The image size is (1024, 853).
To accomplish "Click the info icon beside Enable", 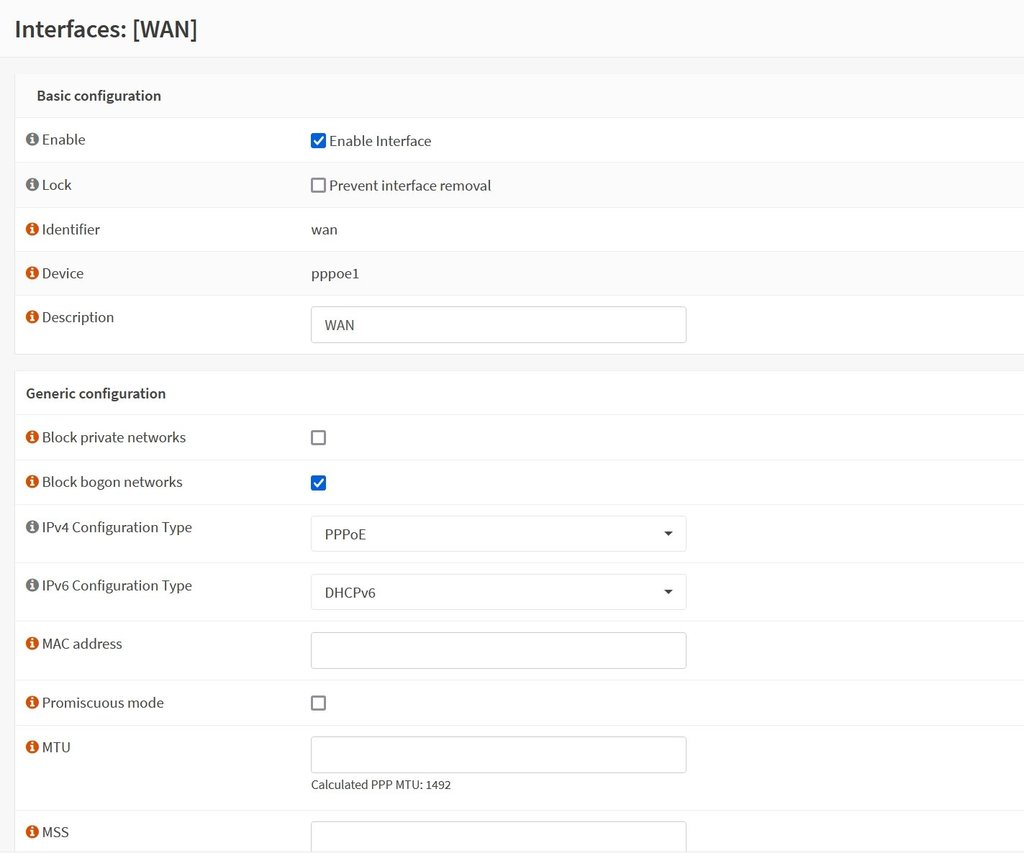I will click(x=32, y=139).
